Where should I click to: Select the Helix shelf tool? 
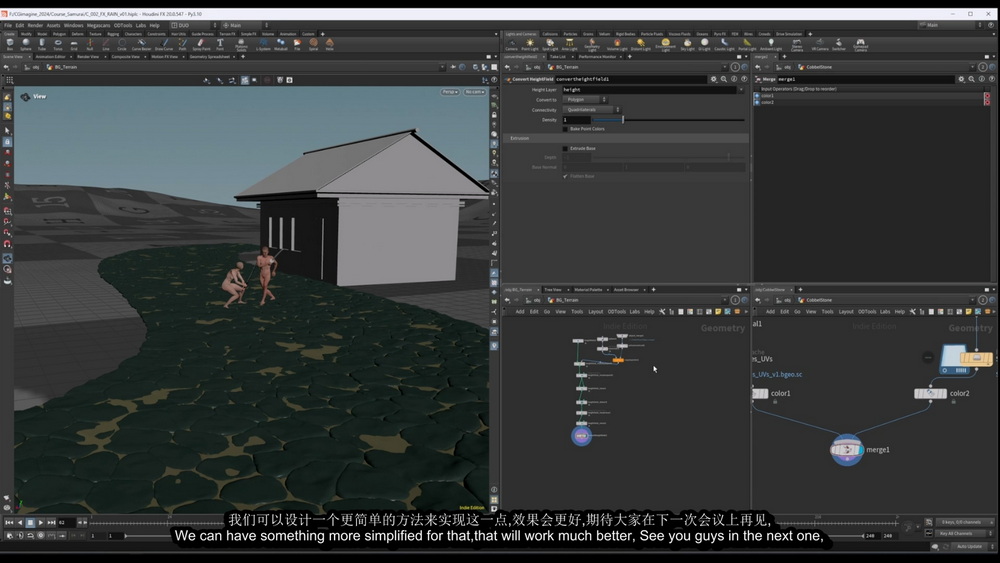[330, 44]
